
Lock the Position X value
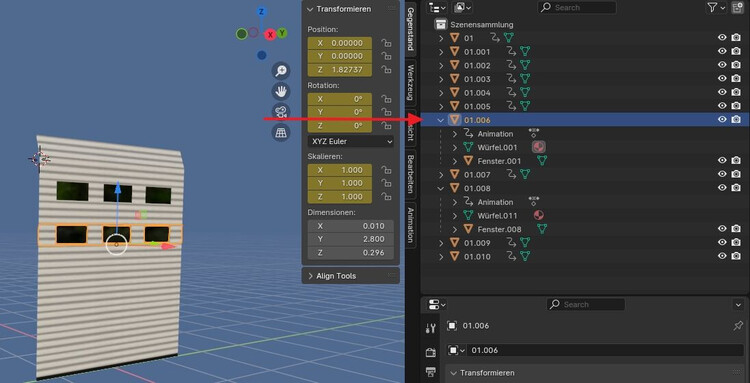(x=386, y=43)
